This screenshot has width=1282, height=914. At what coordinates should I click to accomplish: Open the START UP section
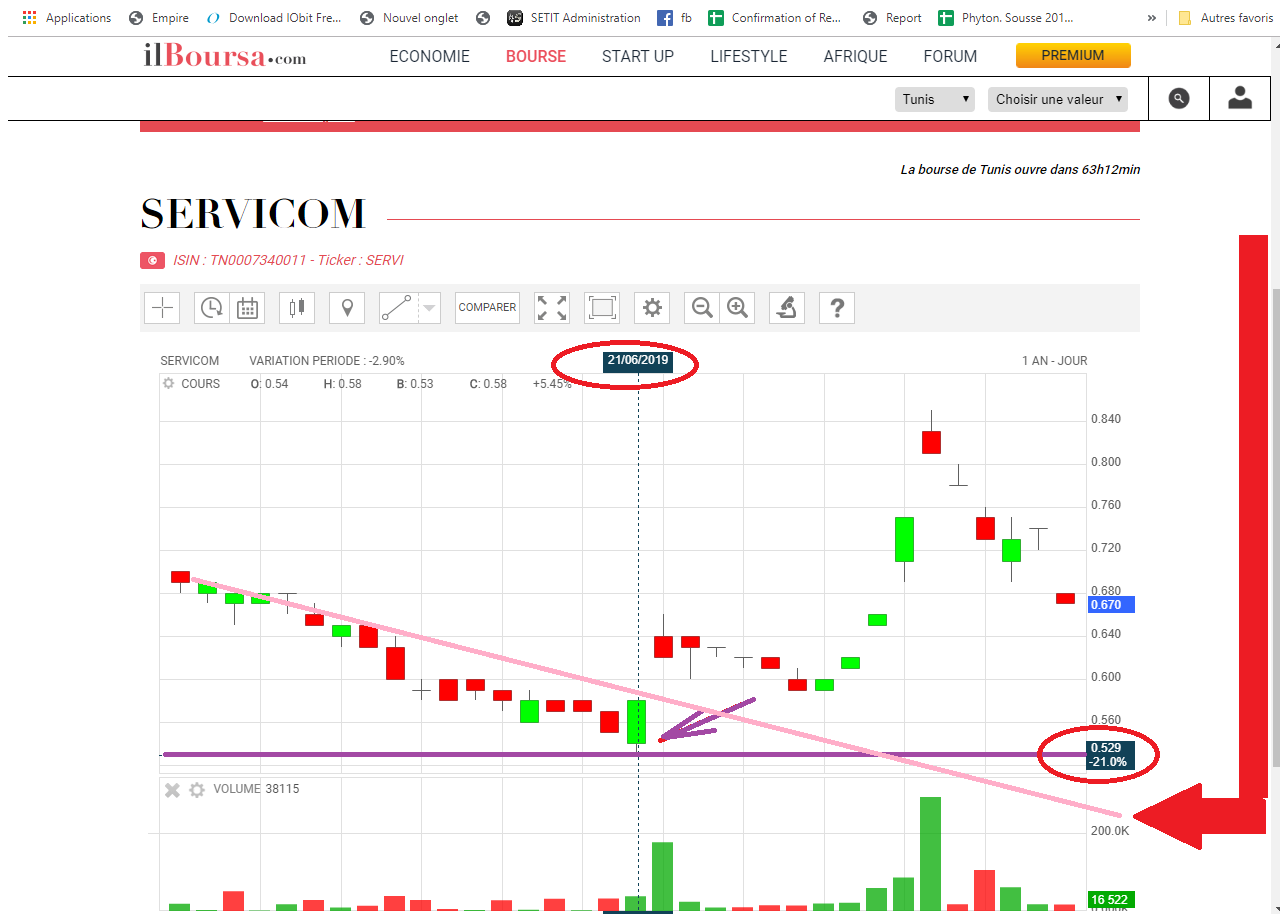[x=638, y=56]
